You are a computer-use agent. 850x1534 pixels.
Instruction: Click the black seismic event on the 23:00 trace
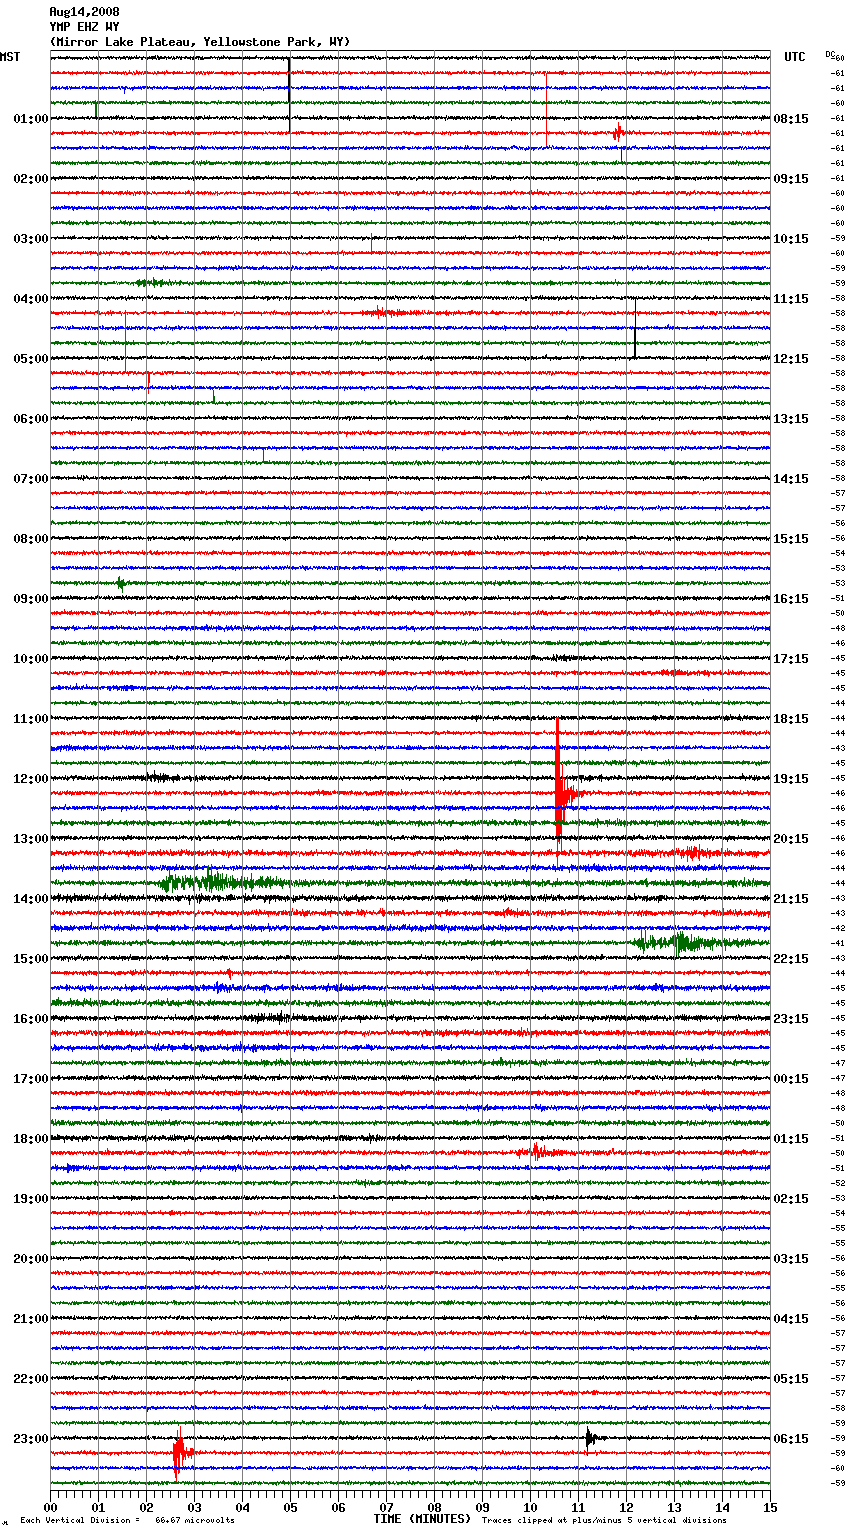pyautogui.click(x=592, y=1438)
